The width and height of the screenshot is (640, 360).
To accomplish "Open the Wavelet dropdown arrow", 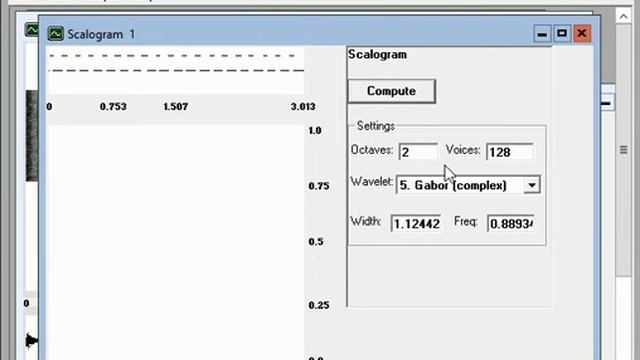I will pyautogui.click(x=531, y=185).
